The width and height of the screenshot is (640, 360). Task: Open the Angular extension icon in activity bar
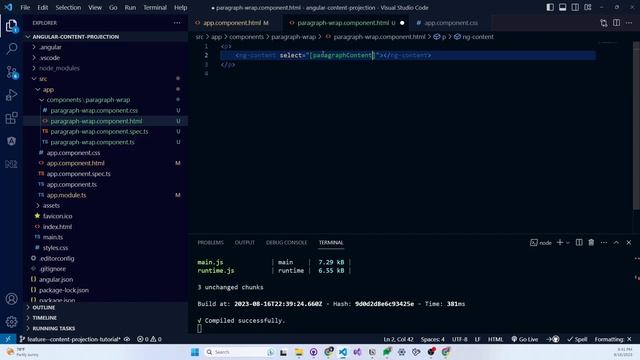(11, 141)
